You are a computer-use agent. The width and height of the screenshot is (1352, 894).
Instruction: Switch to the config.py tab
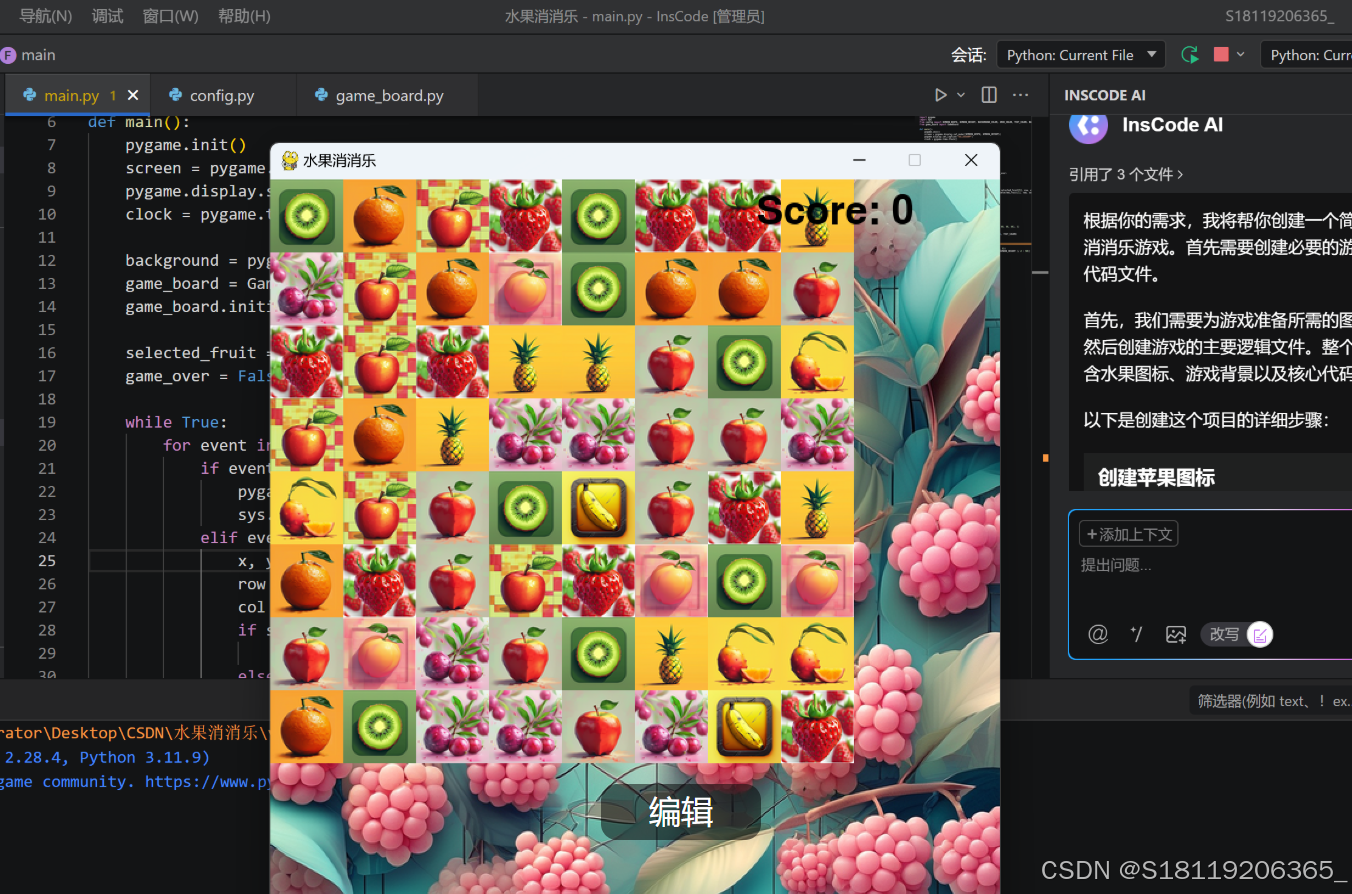click(x=224, y=94)
